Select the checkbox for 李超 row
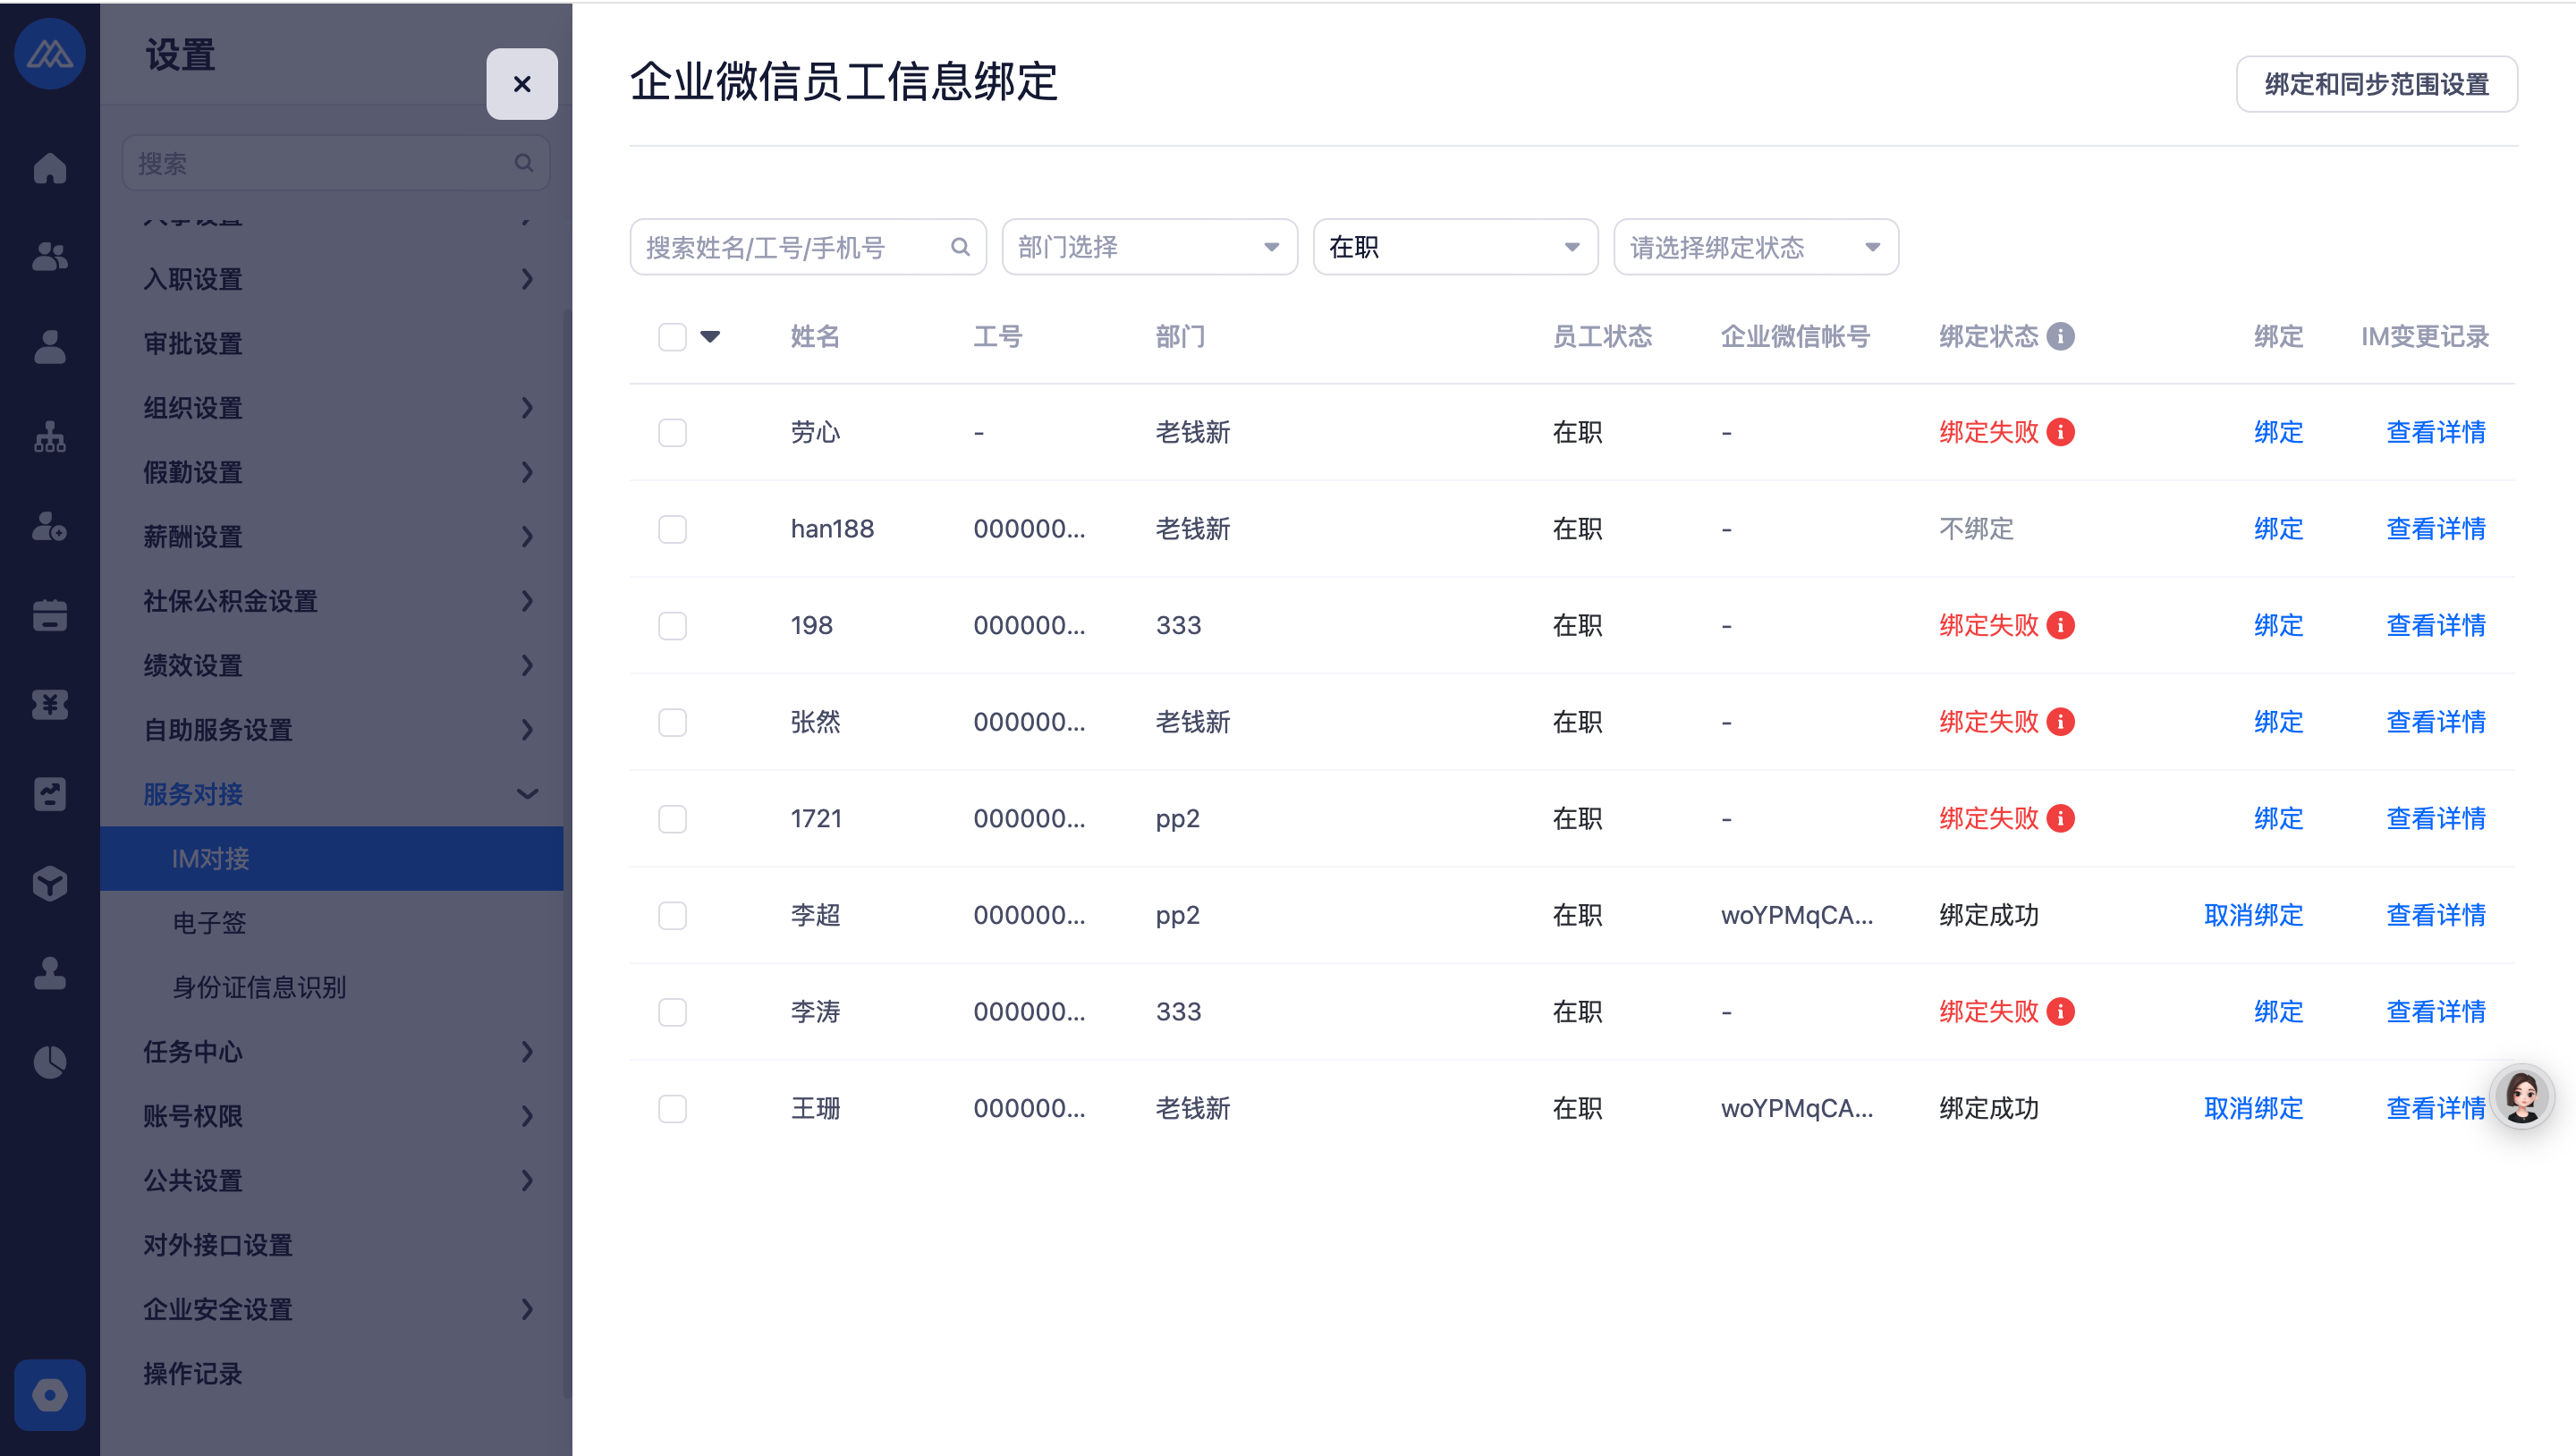The height and width of the screenshot is (1456, 2576). tap(672, 915)
